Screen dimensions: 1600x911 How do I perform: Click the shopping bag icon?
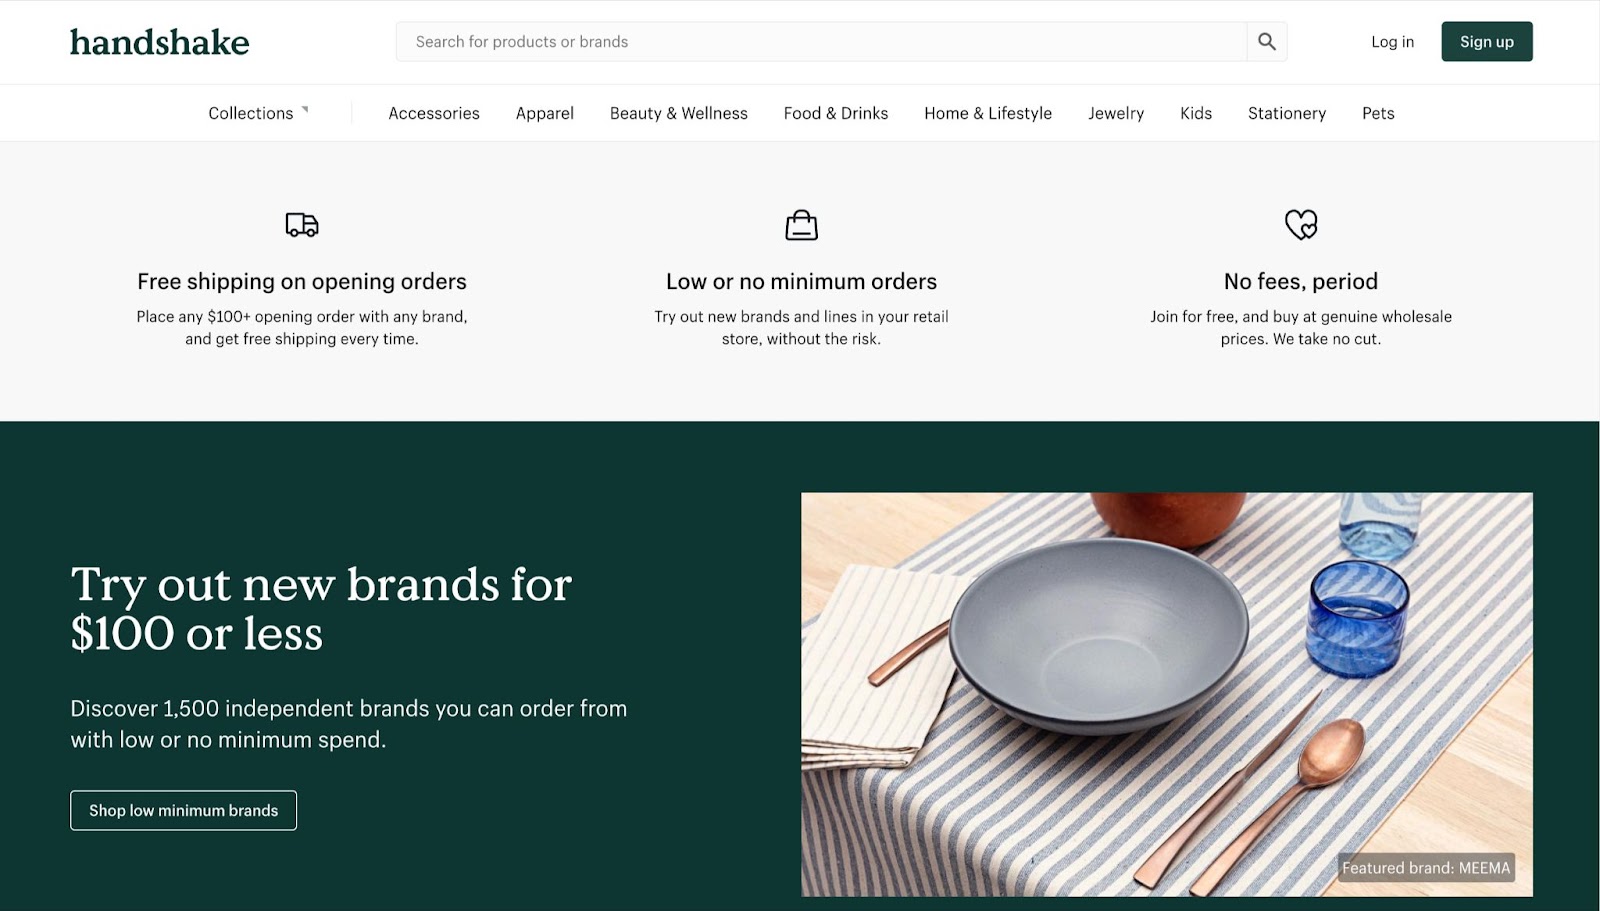point(801,225)
